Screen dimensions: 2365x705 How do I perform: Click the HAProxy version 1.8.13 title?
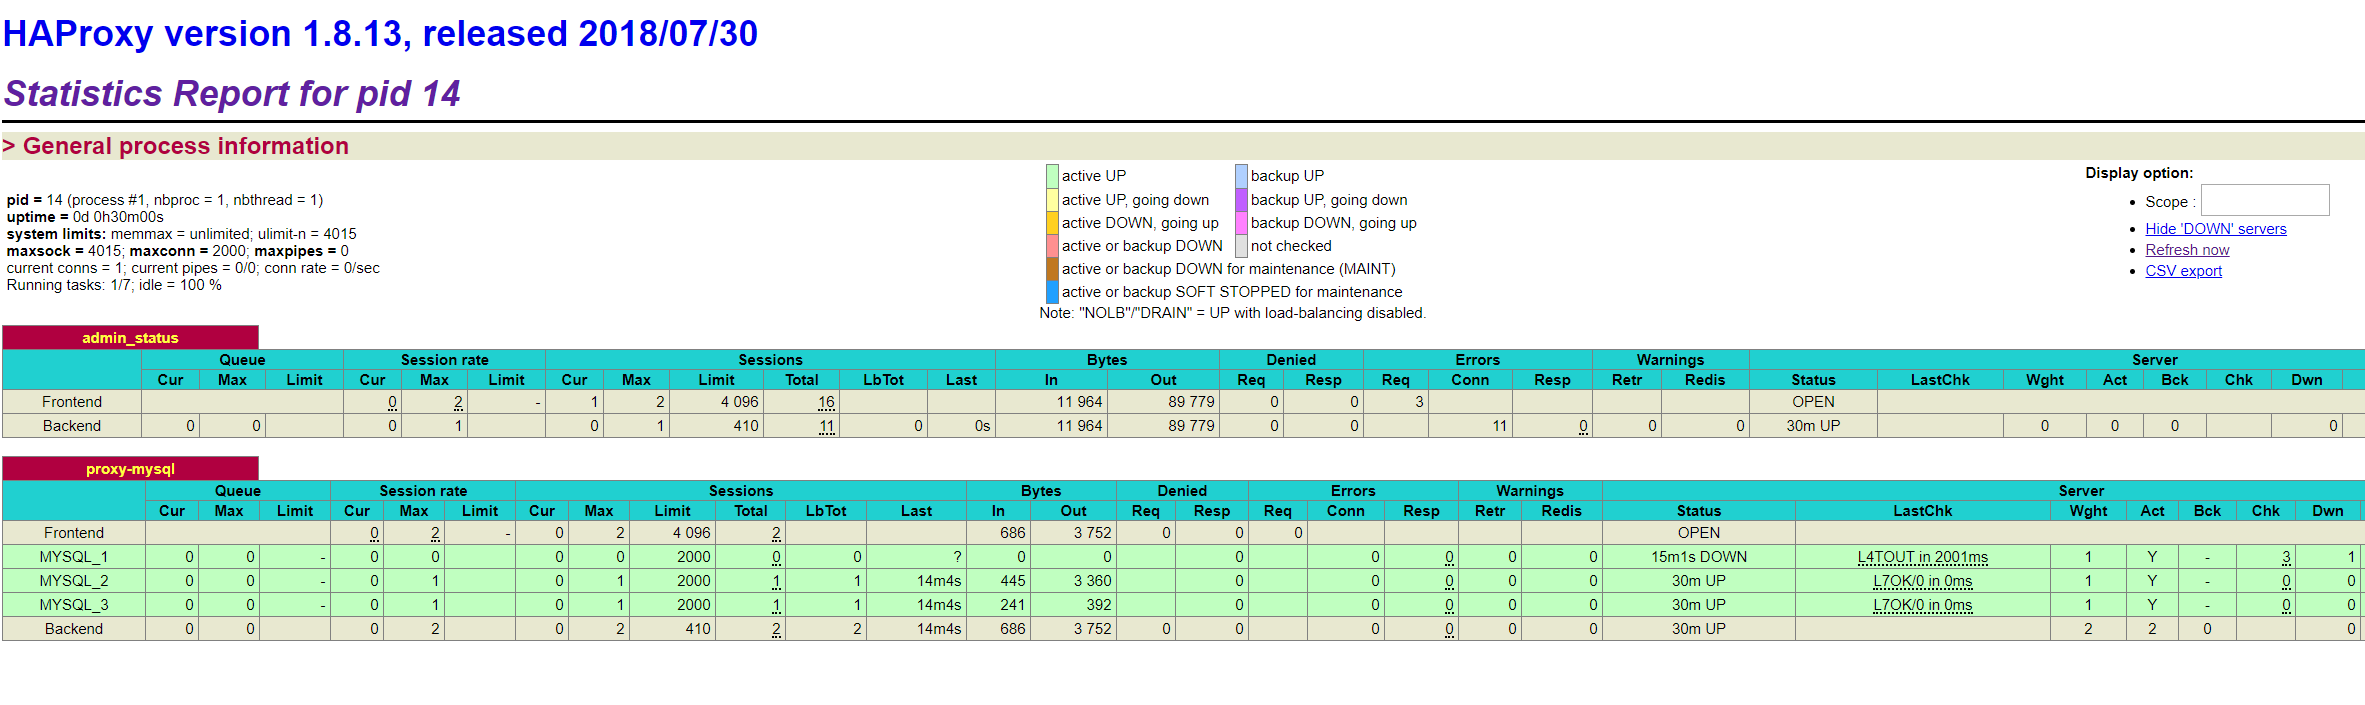coord(380,34)
